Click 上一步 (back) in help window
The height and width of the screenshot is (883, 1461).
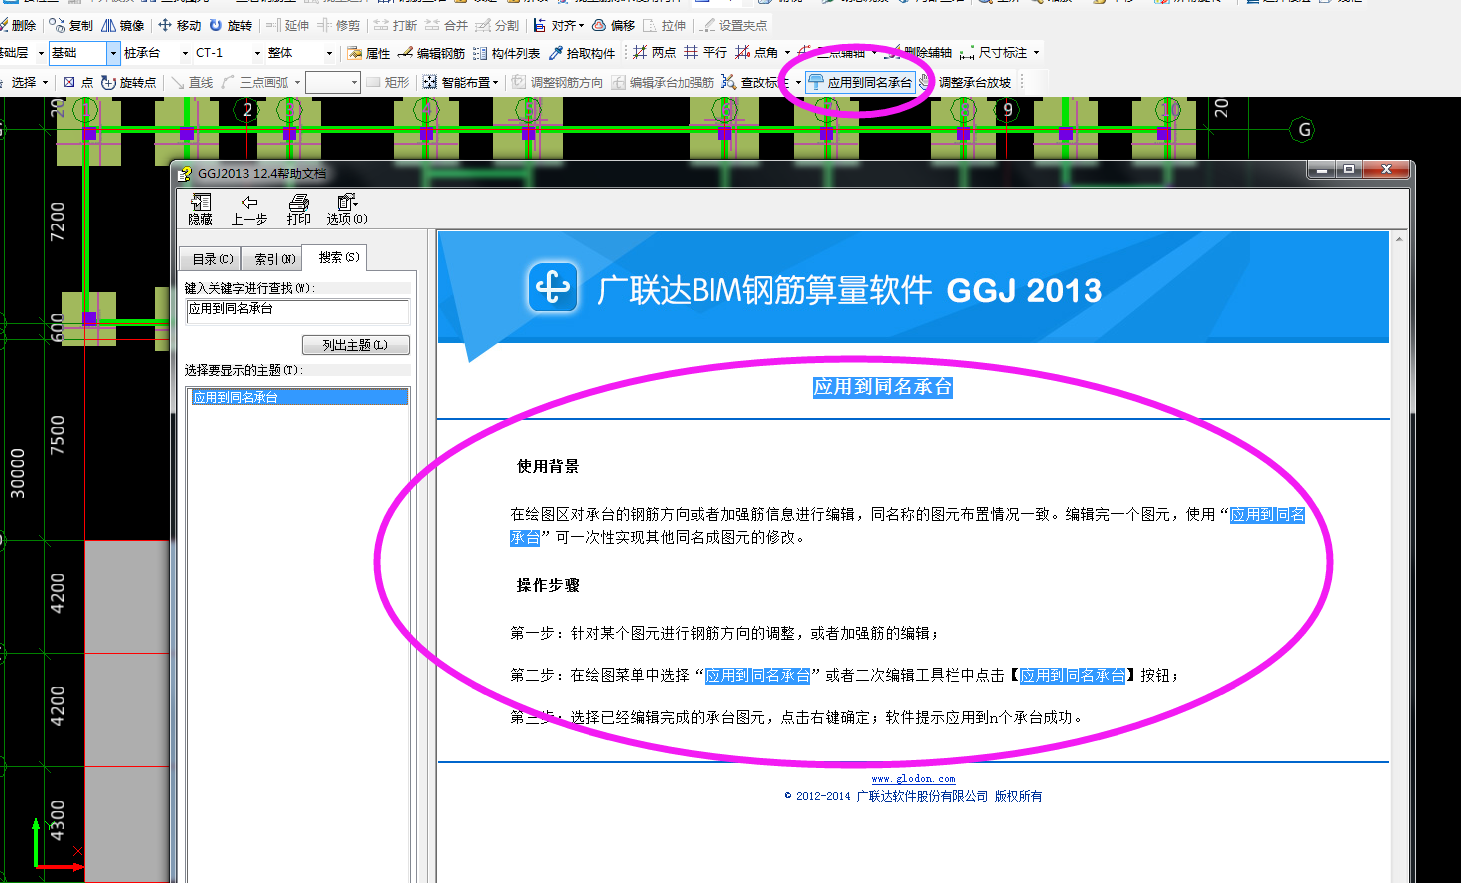click(x=249, y=210)
